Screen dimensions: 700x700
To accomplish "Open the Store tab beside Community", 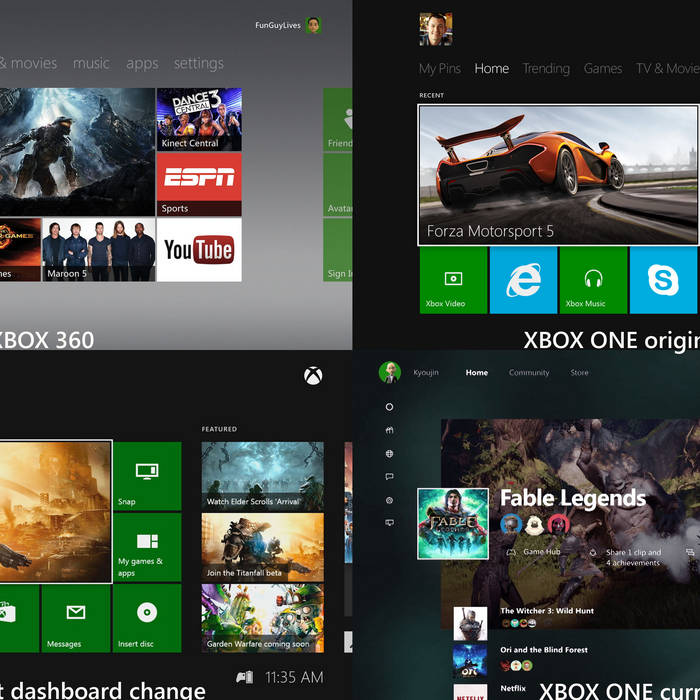I will [579, 372].
